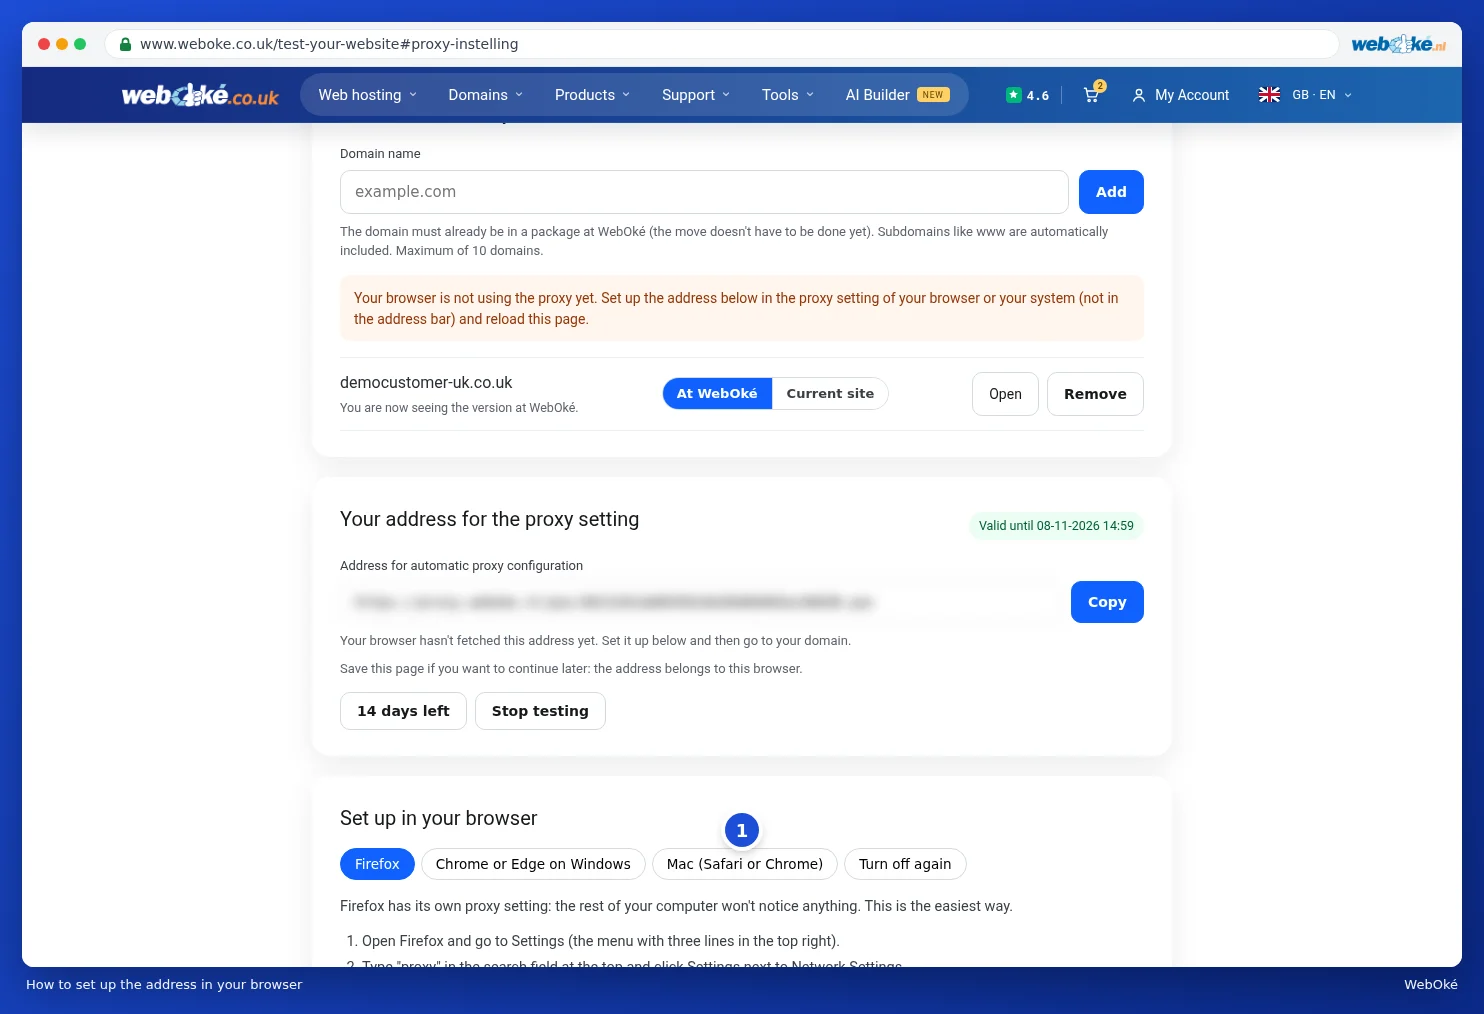
Task: Expand the Web hosting menu
Action: pos(368,95)
